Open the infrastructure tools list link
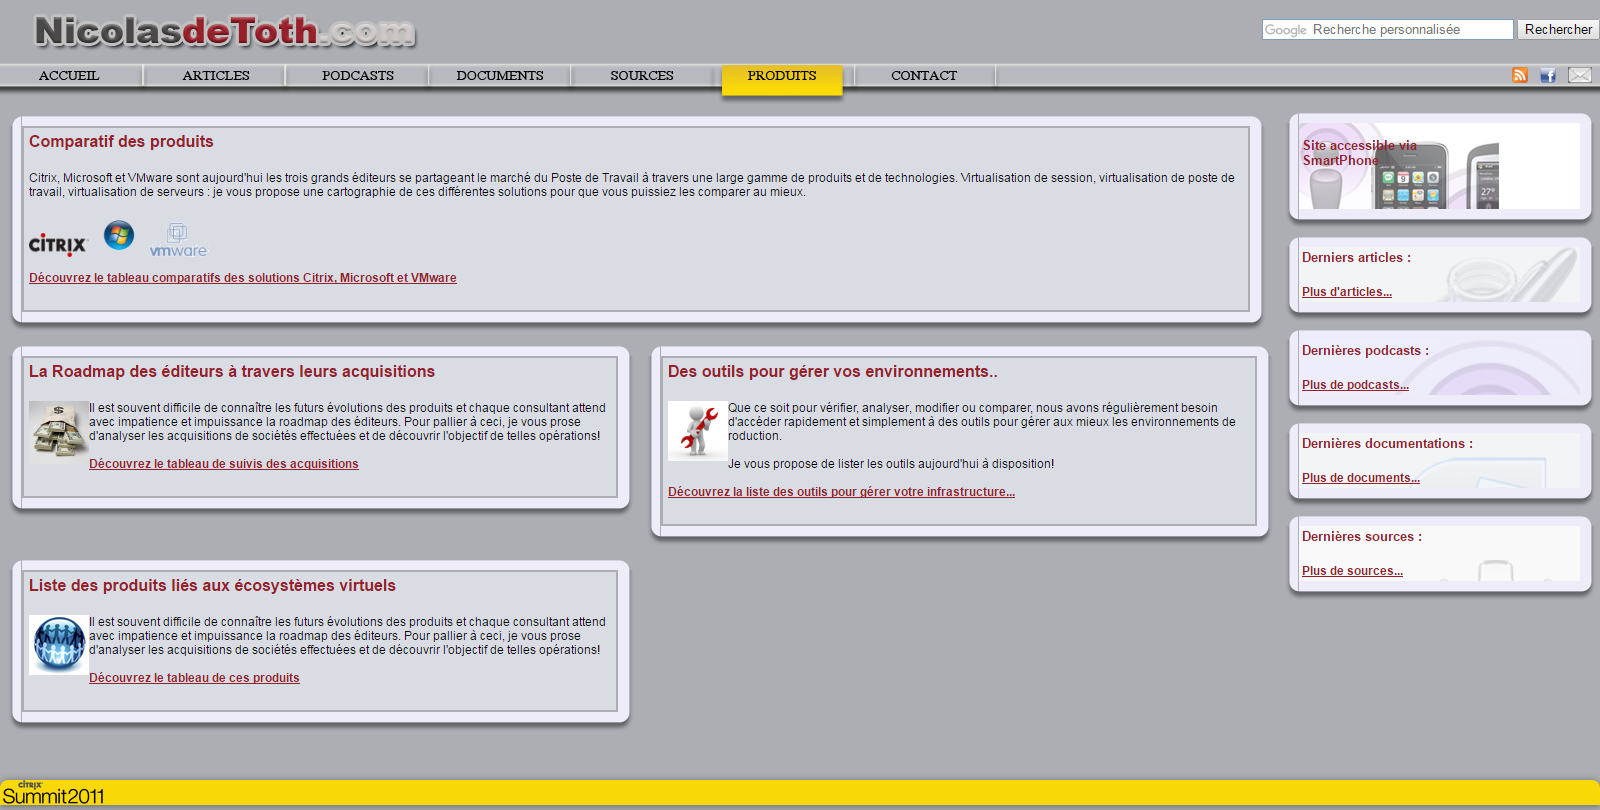Image resolution: width=1600 pixels, height=810 pixels. coord(841,492)
